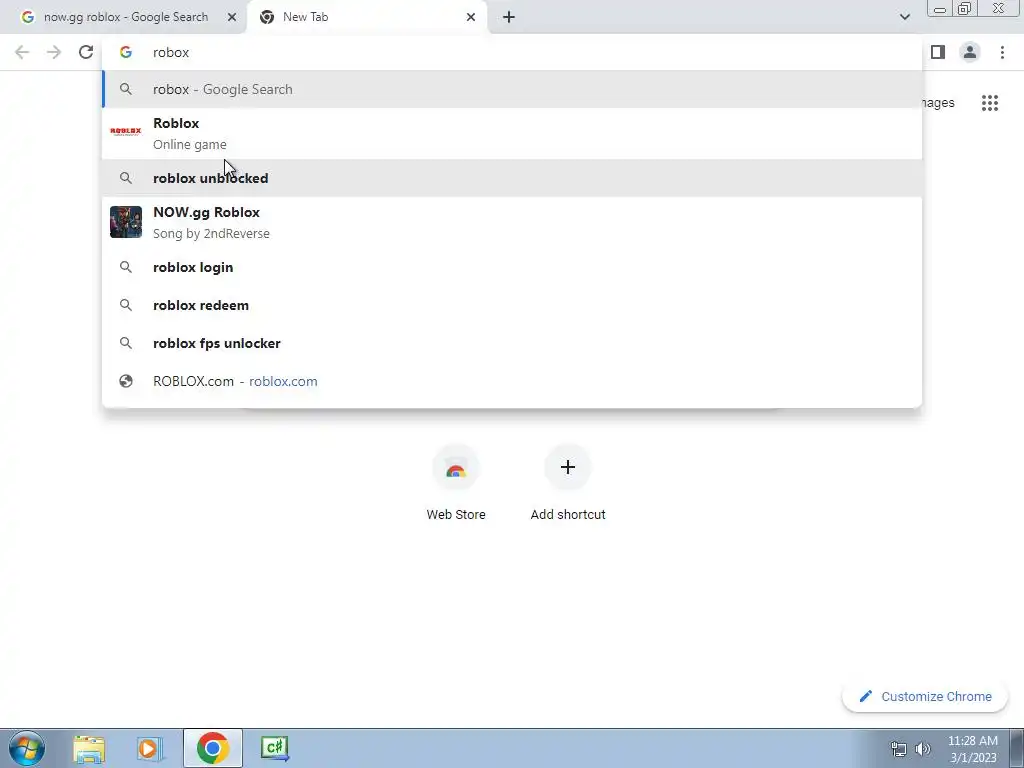Open a new tab with the plus button

point(509,17)
